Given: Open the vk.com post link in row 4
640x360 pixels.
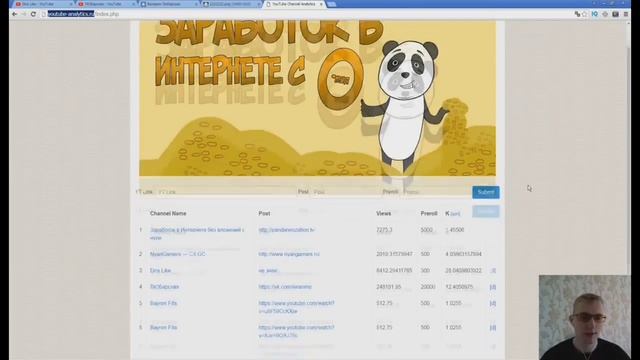Looking at the screenshot, I should point(285,287).
